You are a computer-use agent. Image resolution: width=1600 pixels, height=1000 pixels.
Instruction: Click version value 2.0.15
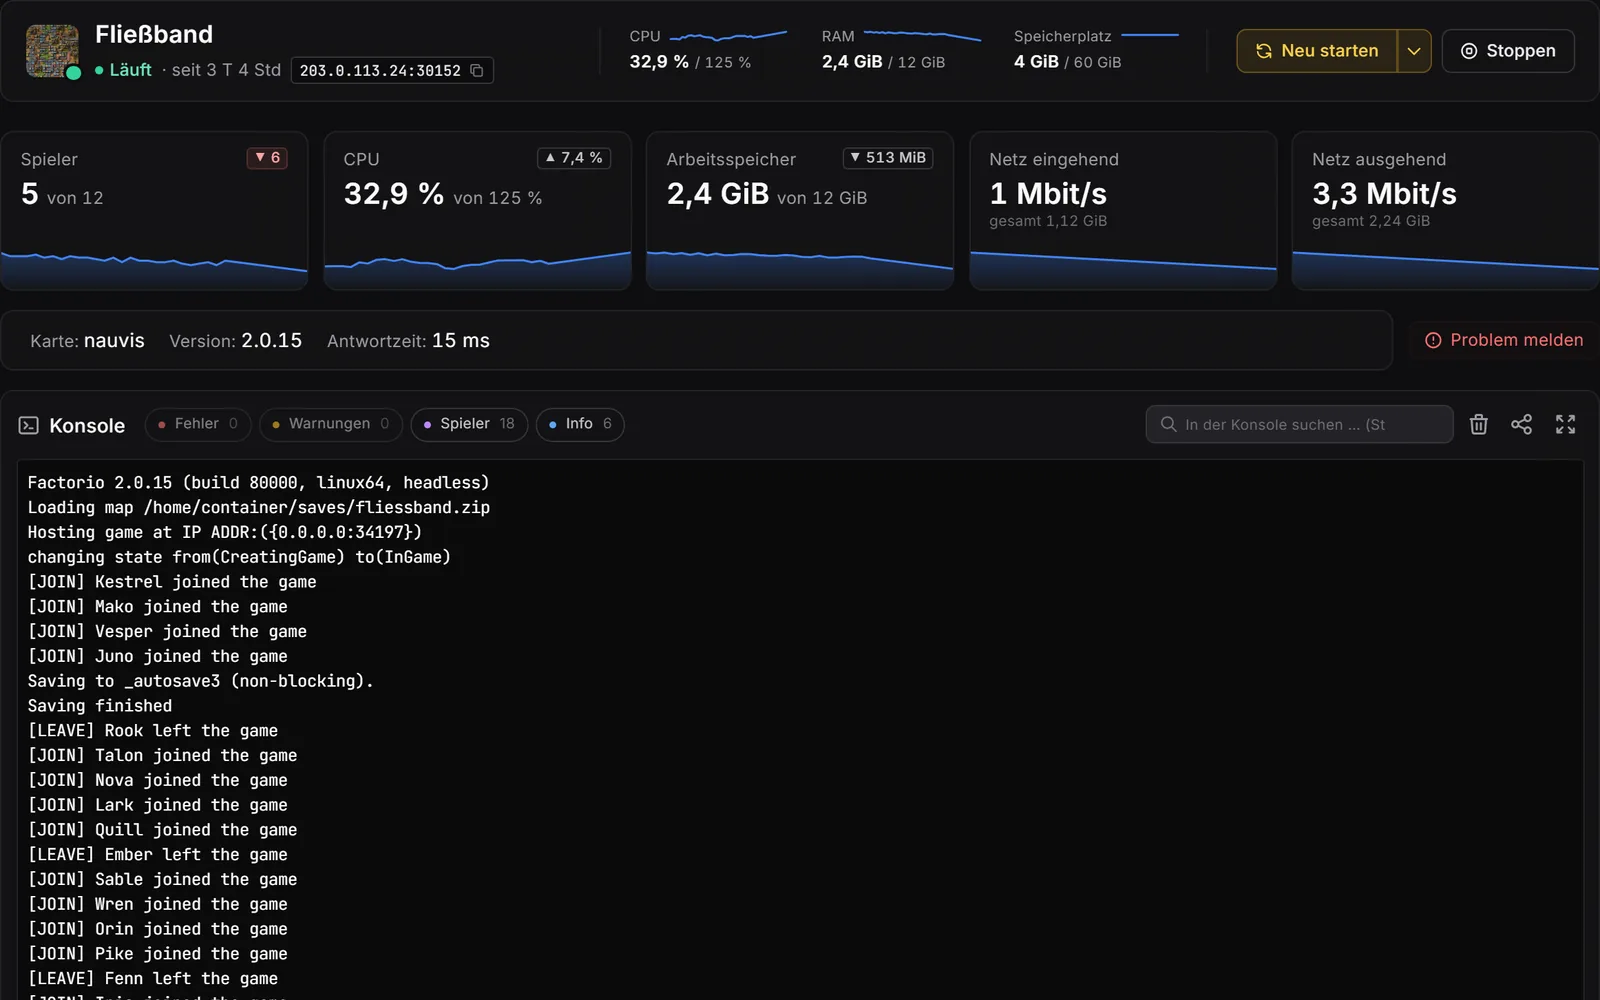click(x=271, y=341)
